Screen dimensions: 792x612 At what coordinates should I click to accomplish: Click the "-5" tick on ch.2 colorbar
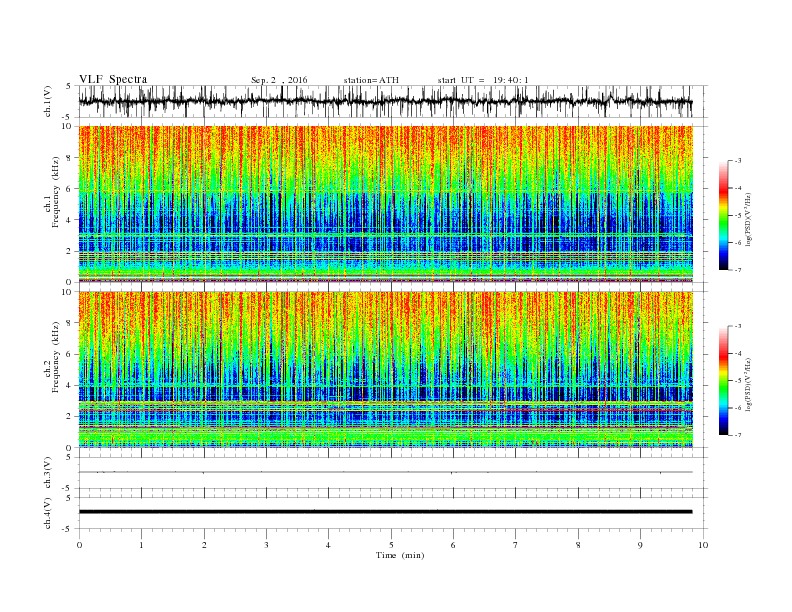click(737, 381)
